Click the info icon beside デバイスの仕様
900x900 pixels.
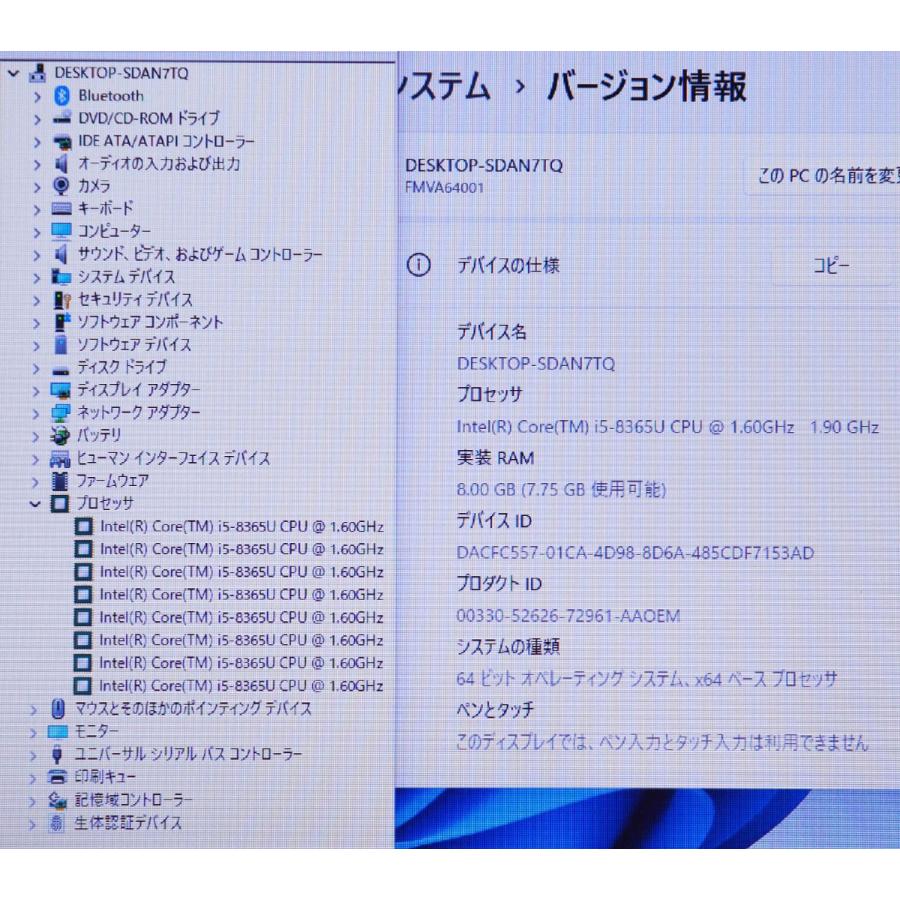click(x=419, y=266)
